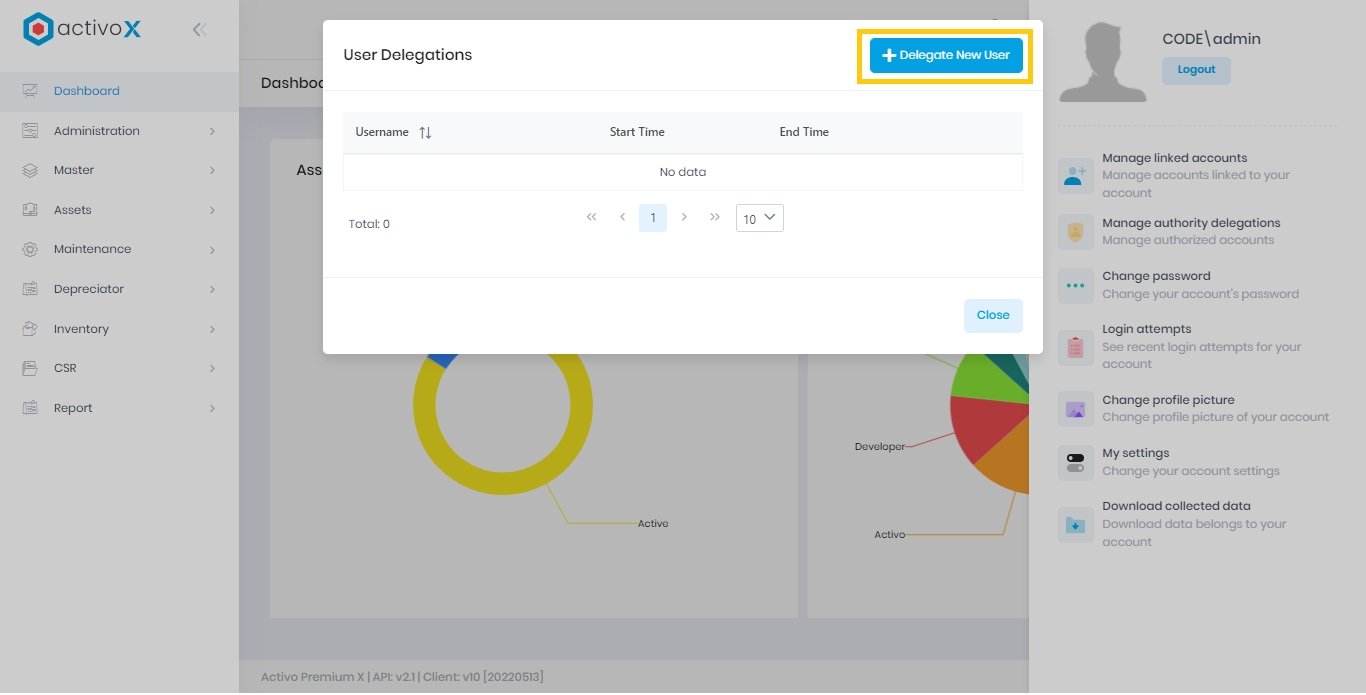Open the Maintenance section icon
This screenshot has width=1366, height=695.
(x=28, y=249)
